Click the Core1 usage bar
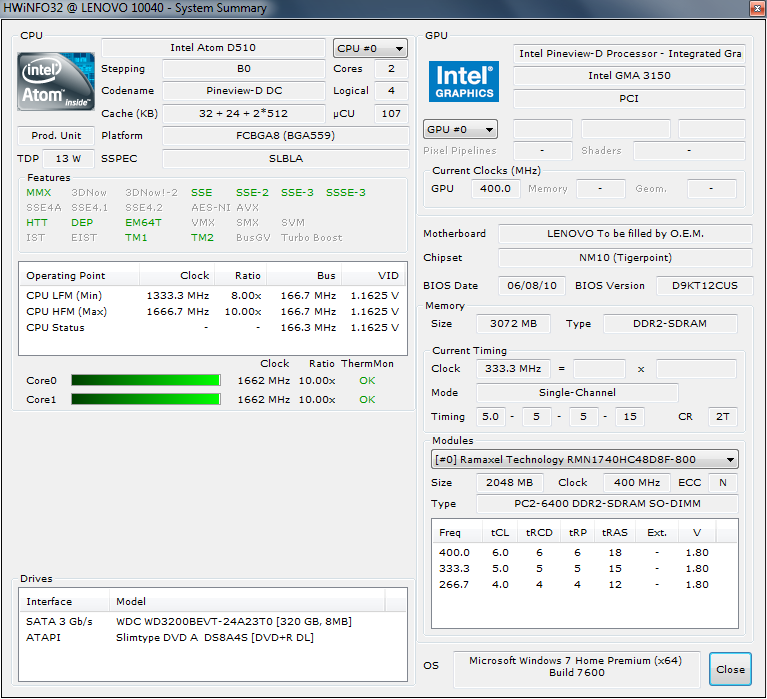 145,399
